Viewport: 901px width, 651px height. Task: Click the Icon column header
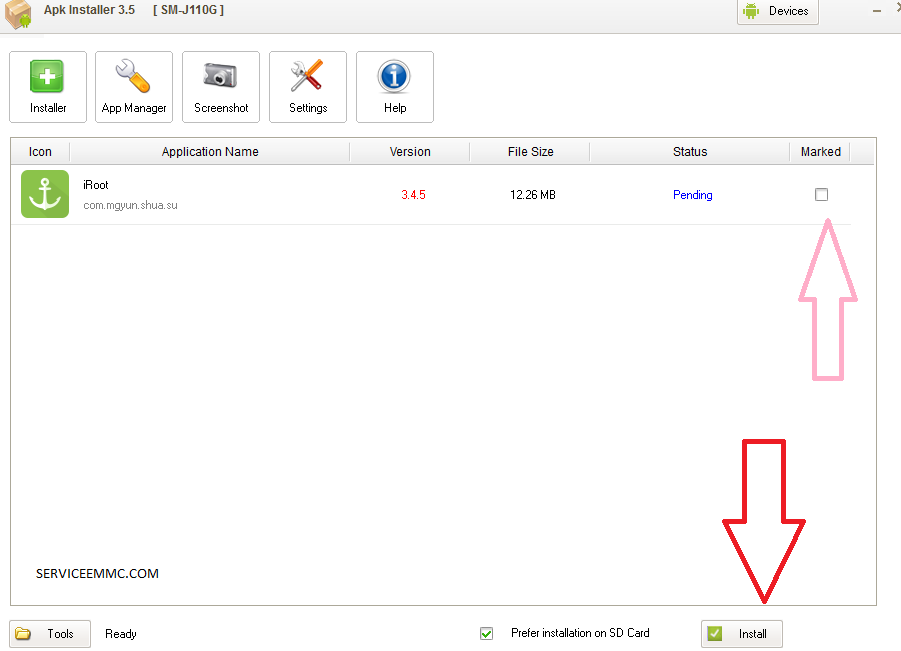40,152
